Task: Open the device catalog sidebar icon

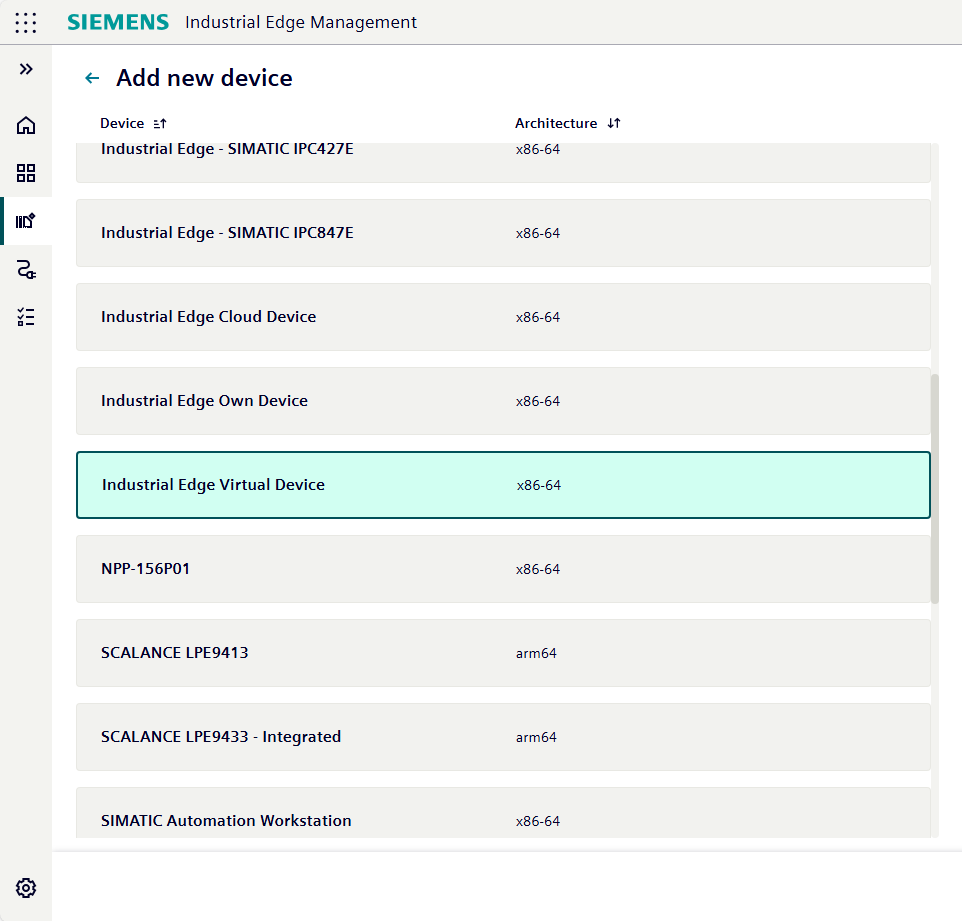Action: click(x=26, y=221)
